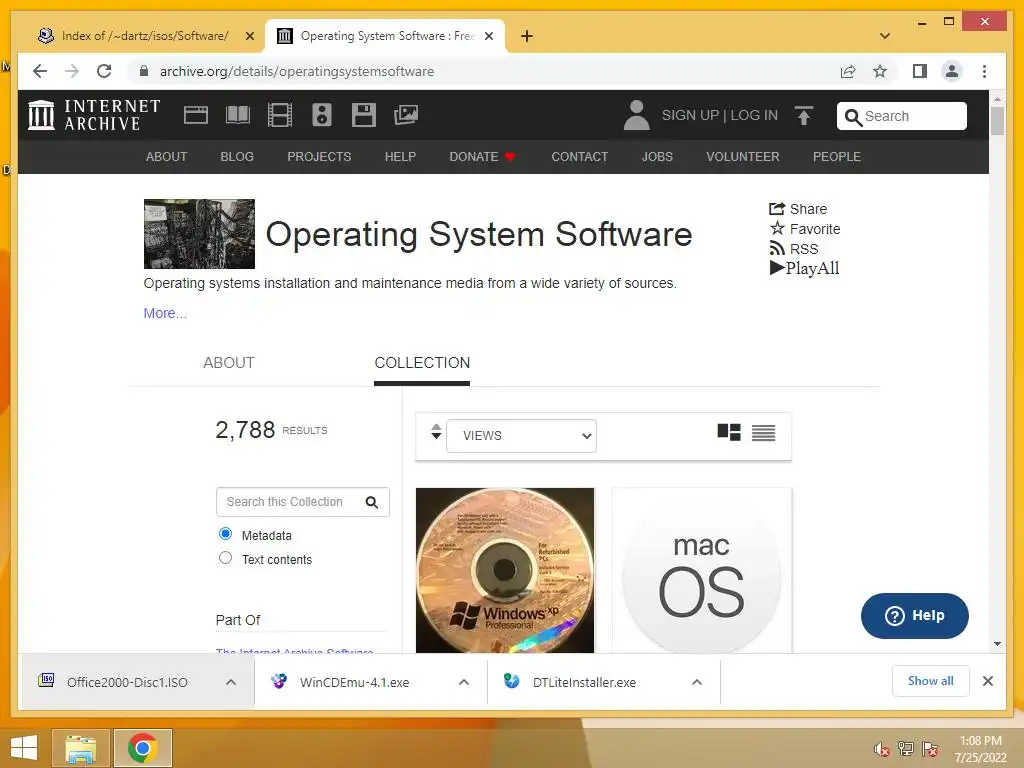This screenshot has width=1024, height=768.
Task: Open the VIEWS sort dropdown
Action: click(x=521, y=436)
